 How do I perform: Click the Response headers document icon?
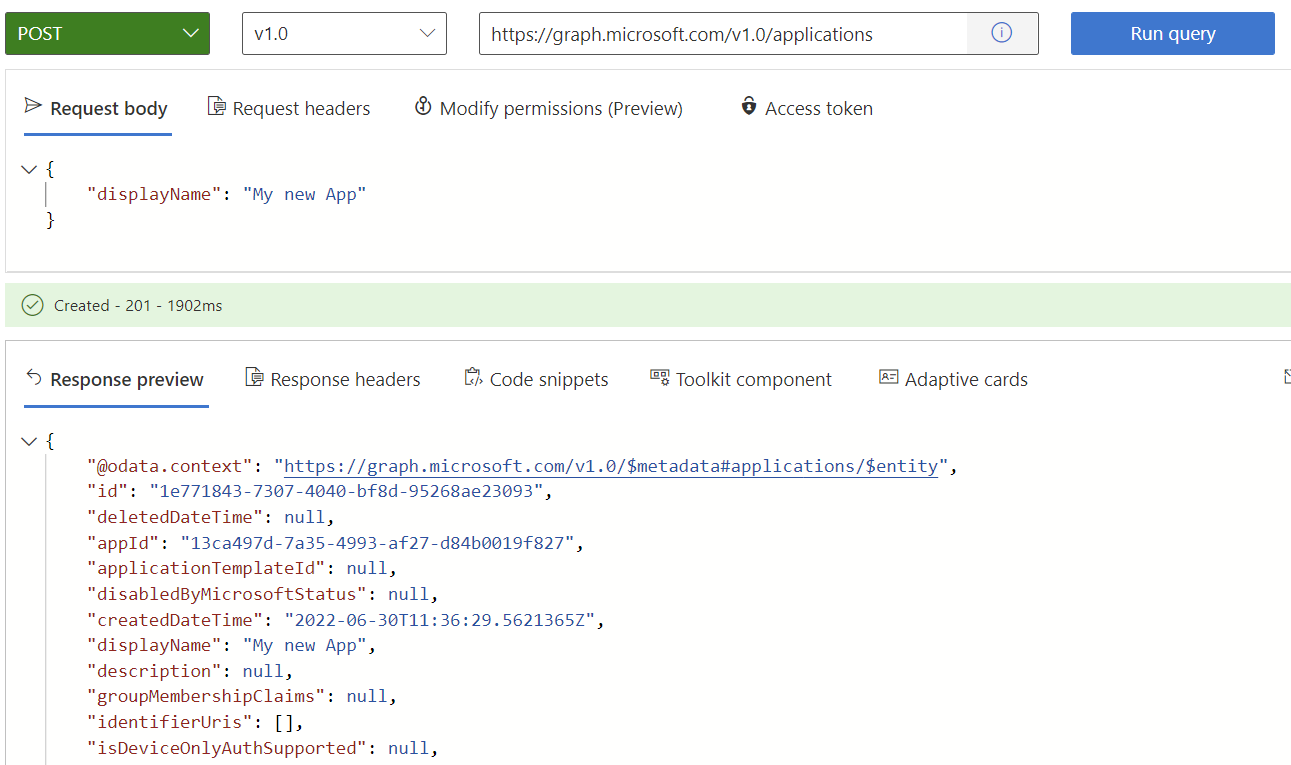(254, 377)
